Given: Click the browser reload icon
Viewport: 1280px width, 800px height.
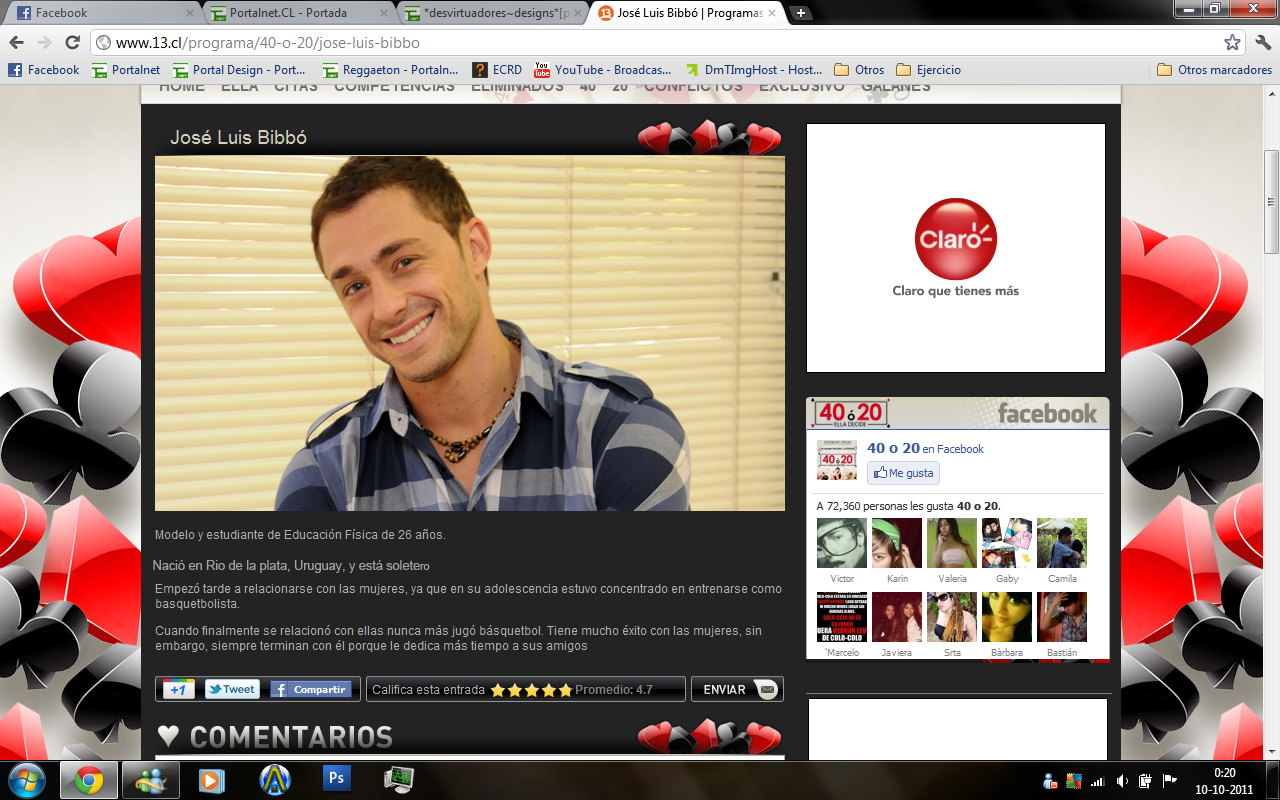Looking at the screenshot, I should click(72, 43).
